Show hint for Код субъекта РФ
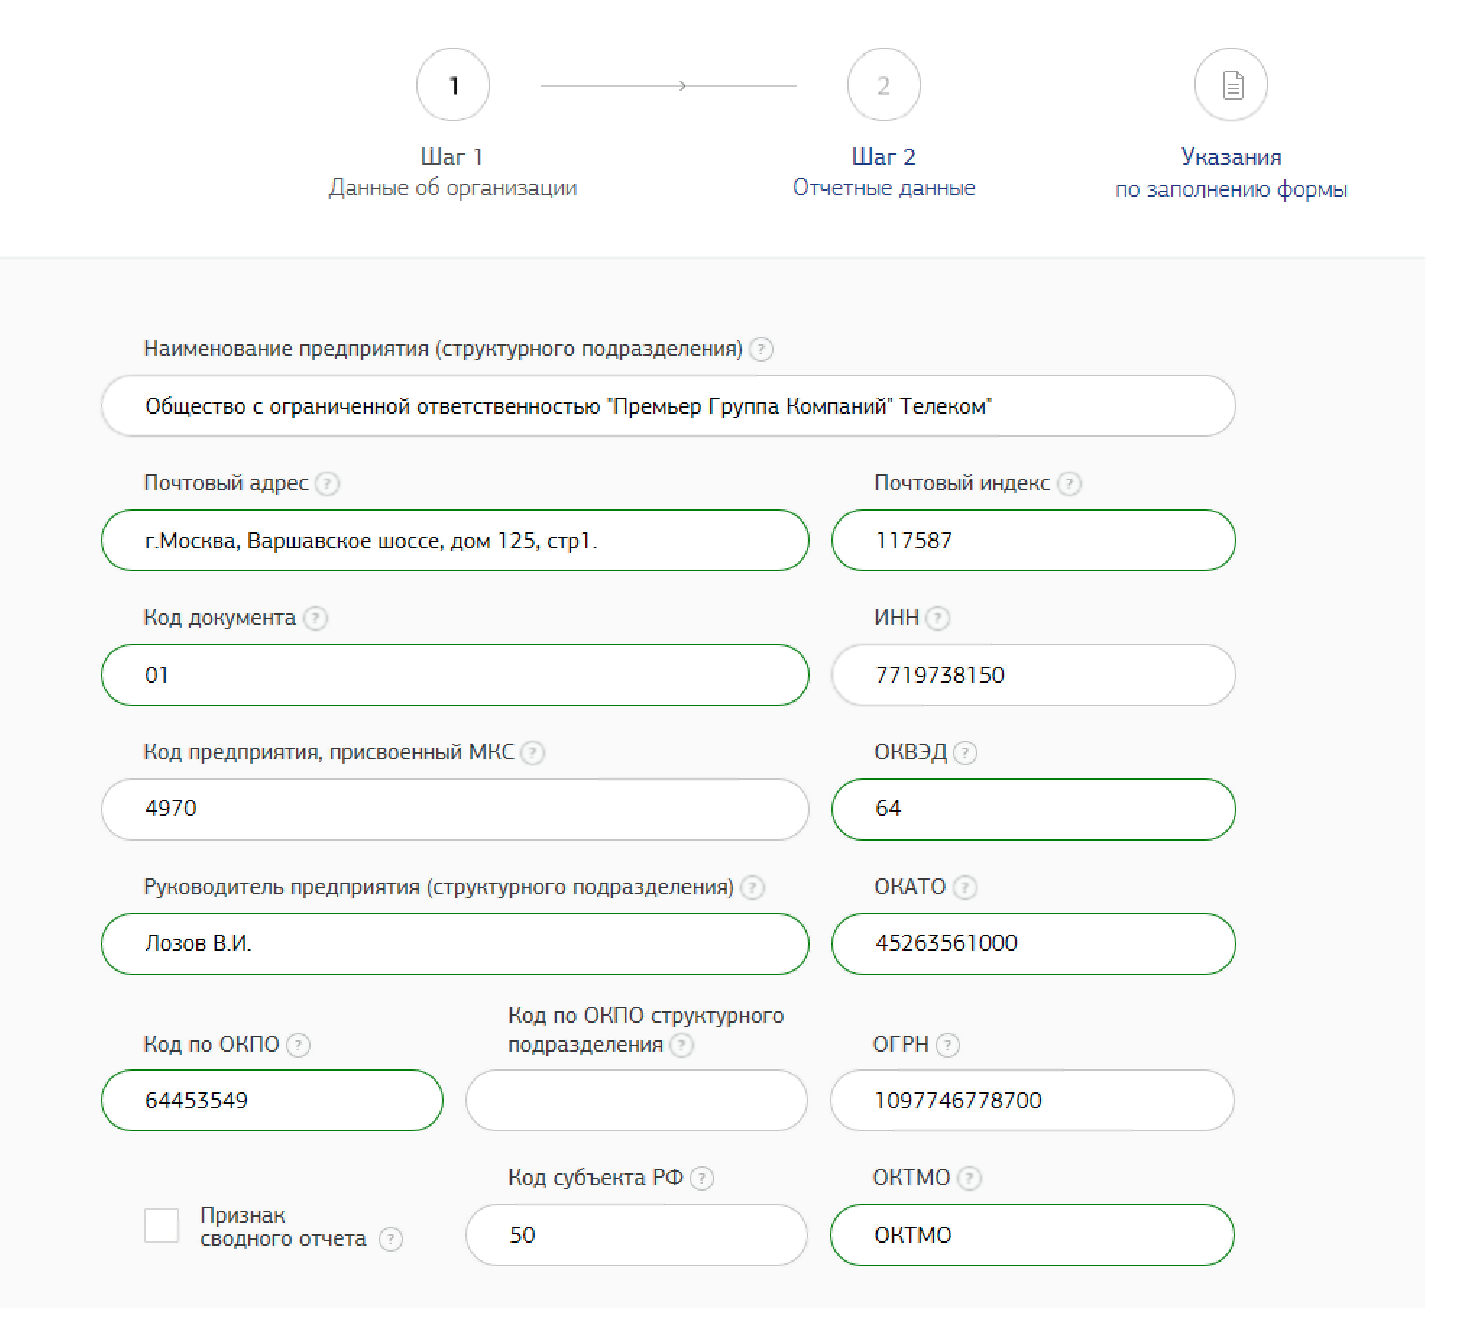Viewport: 1482px width, 1325px height. click(702, 1178)
